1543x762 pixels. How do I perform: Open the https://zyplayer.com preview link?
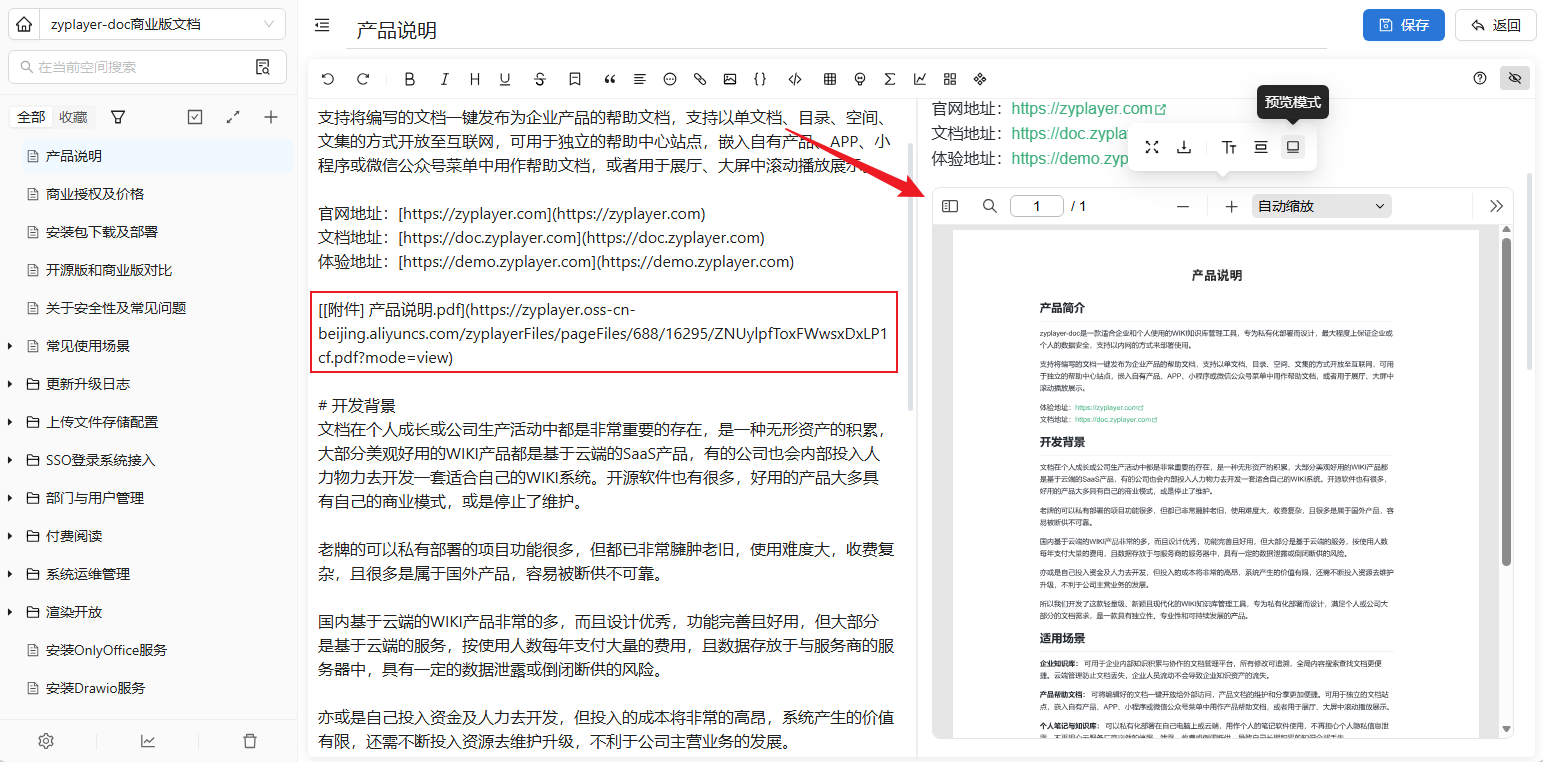[1088, 108]
